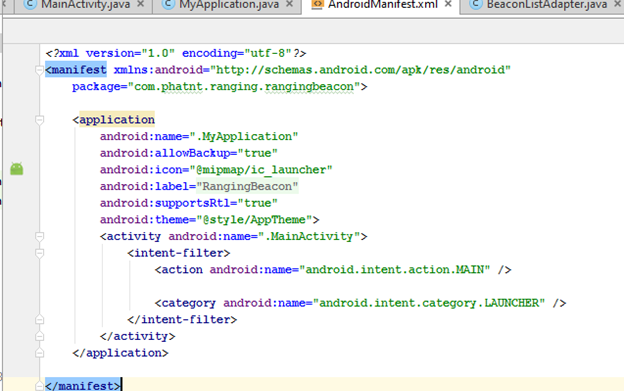Fold at the closing manifest tag marker
The width and height of the screenshot is (624, 391).
click(x=39, y=386)
